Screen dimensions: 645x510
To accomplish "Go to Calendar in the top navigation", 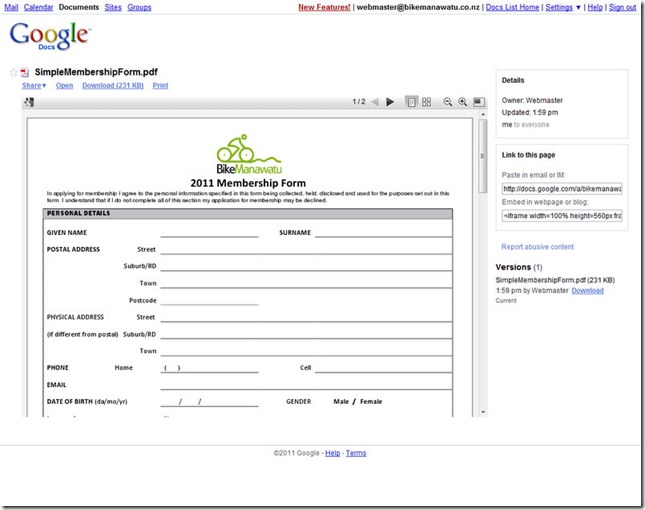I will [x=38, y=7].
